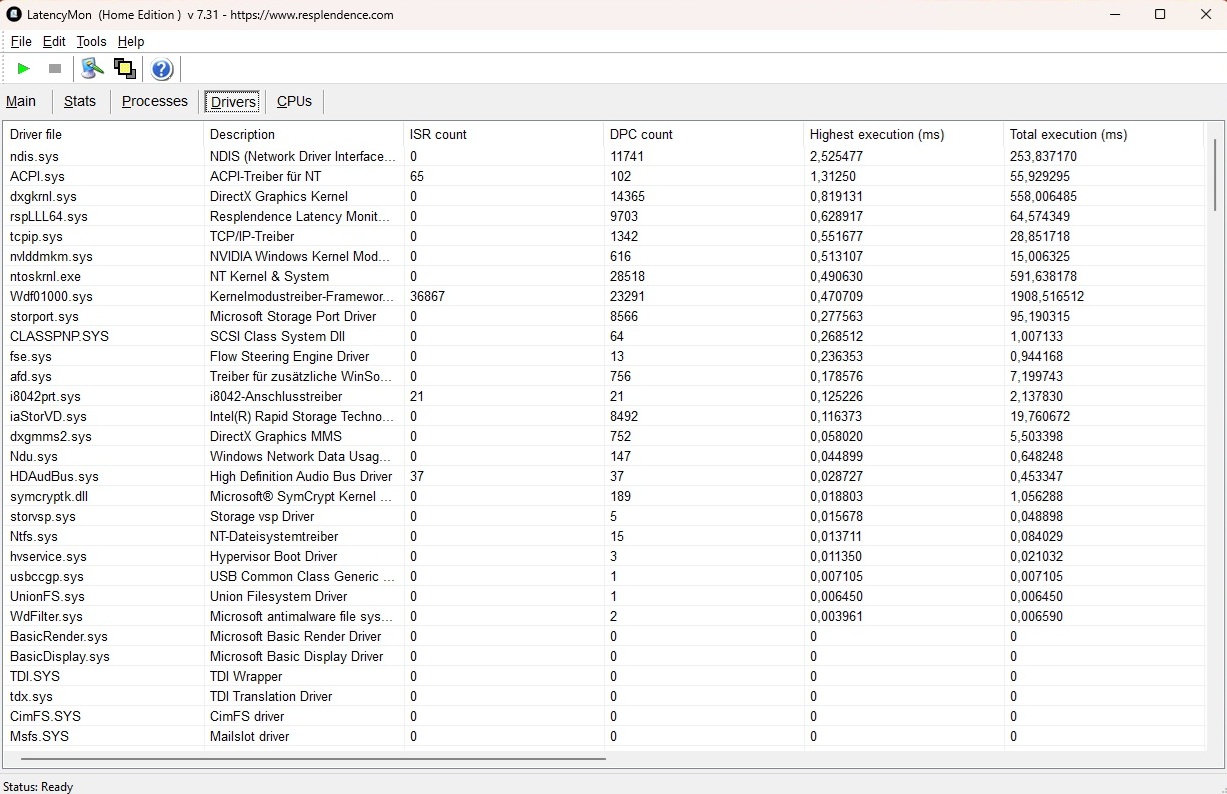The height and width of the screenshot is (794, 1227).
Task: Open the Tools menu
Action: tap(91, 42)
